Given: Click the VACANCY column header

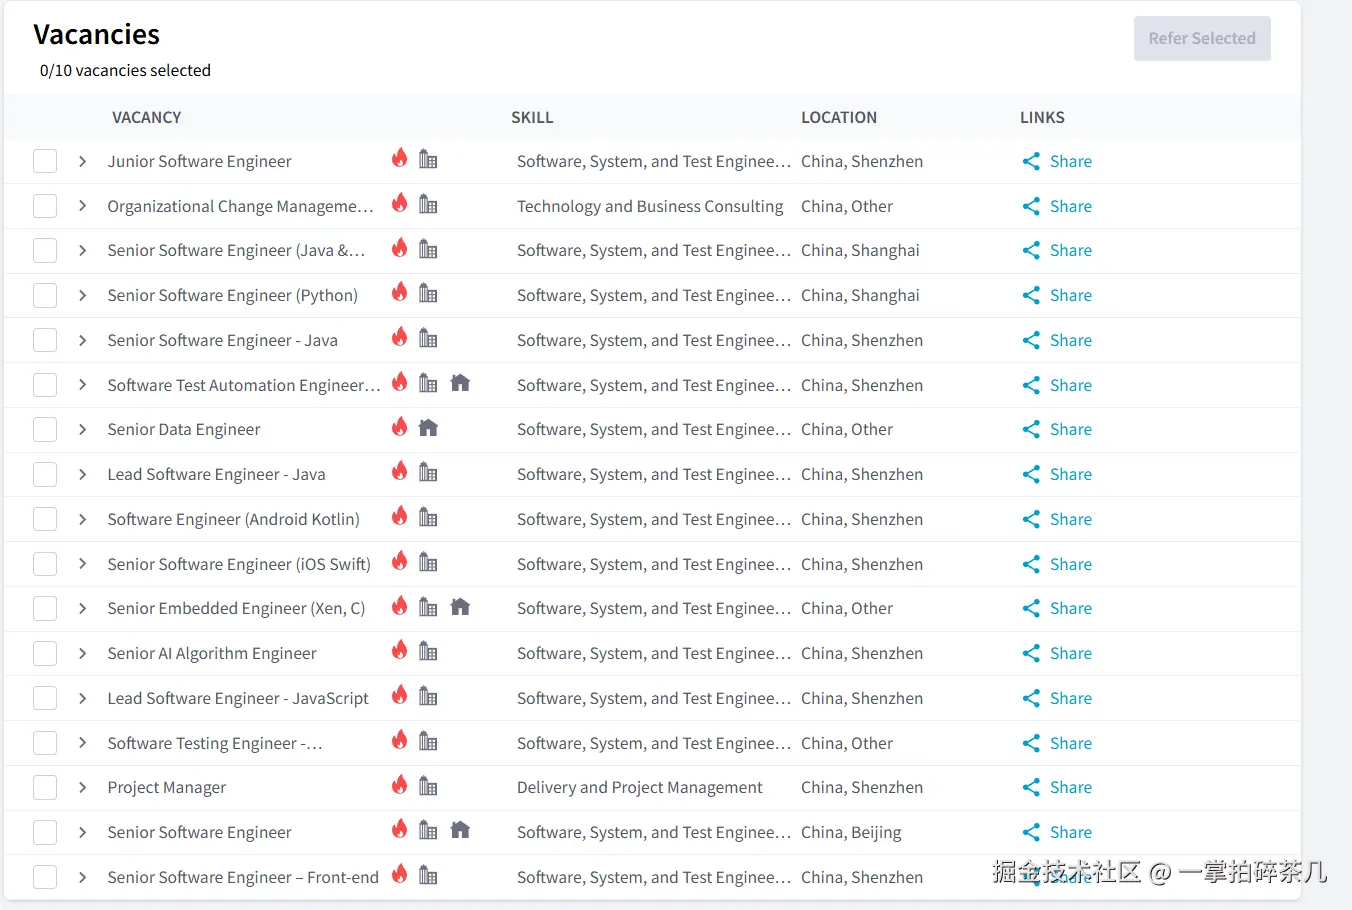Looking at the screenshot, I should point(146,117).
